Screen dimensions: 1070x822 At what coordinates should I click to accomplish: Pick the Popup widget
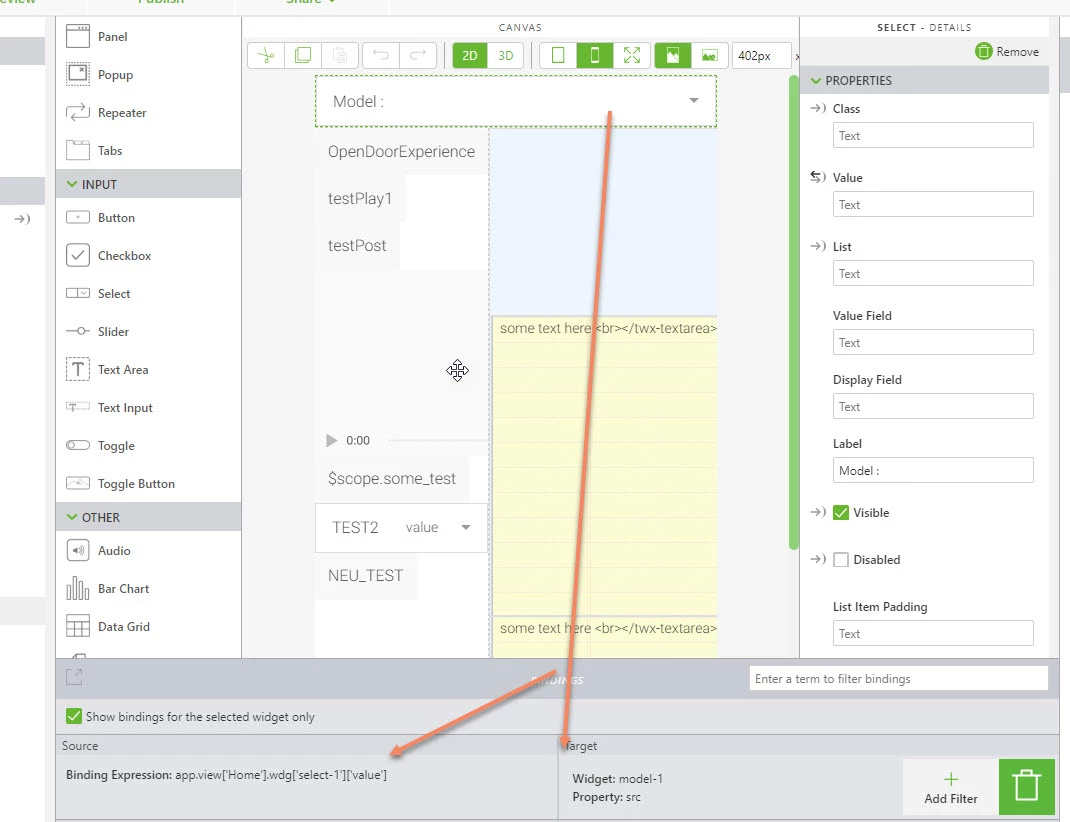(x=100, y=74)
